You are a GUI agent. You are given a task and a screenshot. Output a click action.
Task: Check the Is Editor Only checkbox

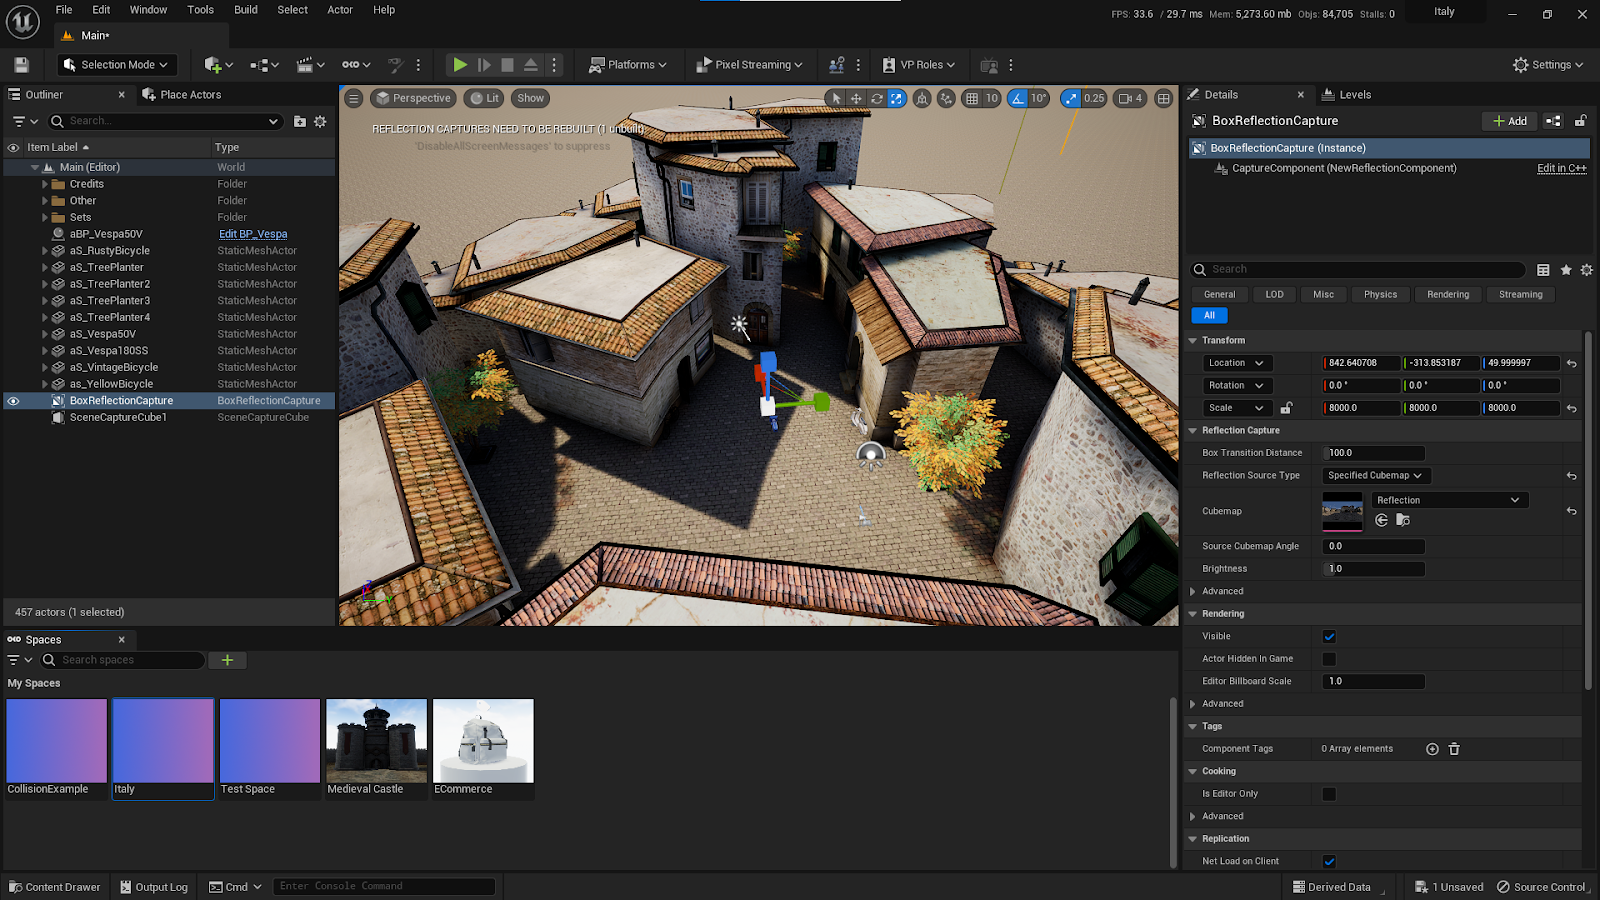pos(1329,794)
